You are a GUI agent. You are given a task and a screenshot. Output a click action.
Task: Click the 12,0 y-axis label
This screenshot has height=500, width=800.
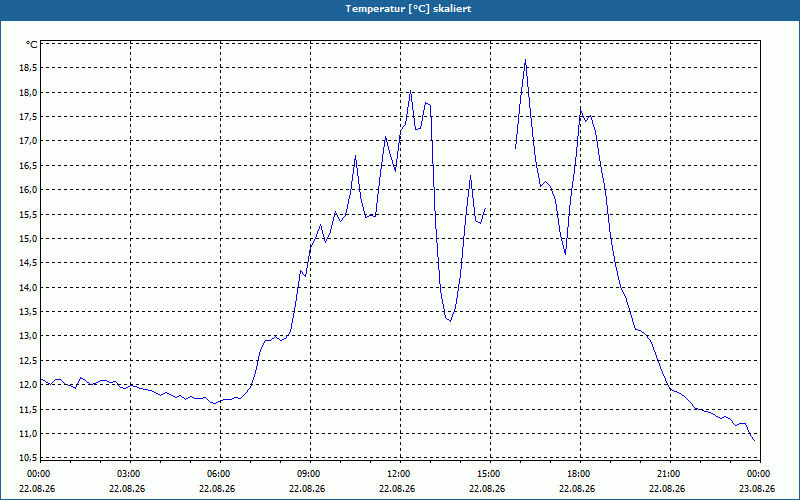tap(29, 385)
